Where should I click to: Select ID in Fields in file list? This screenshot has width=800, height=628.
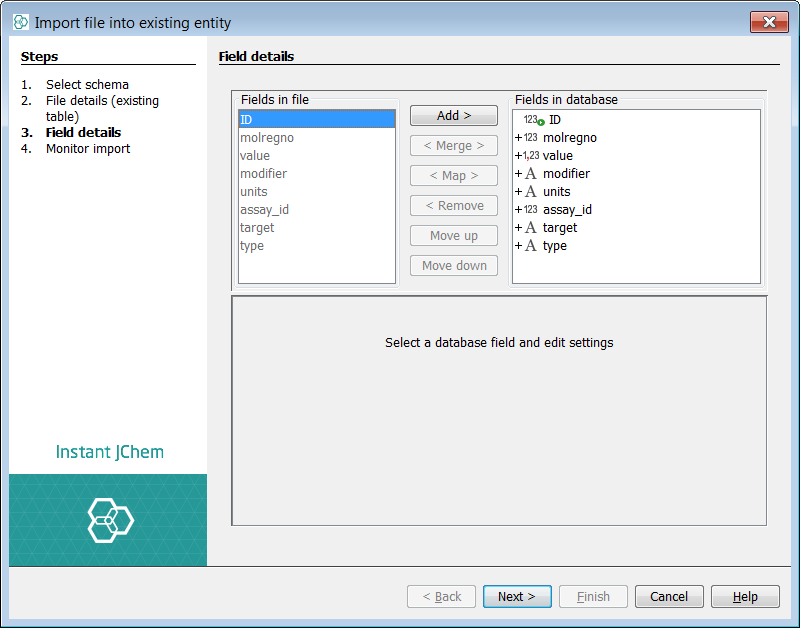pos(316,119)
